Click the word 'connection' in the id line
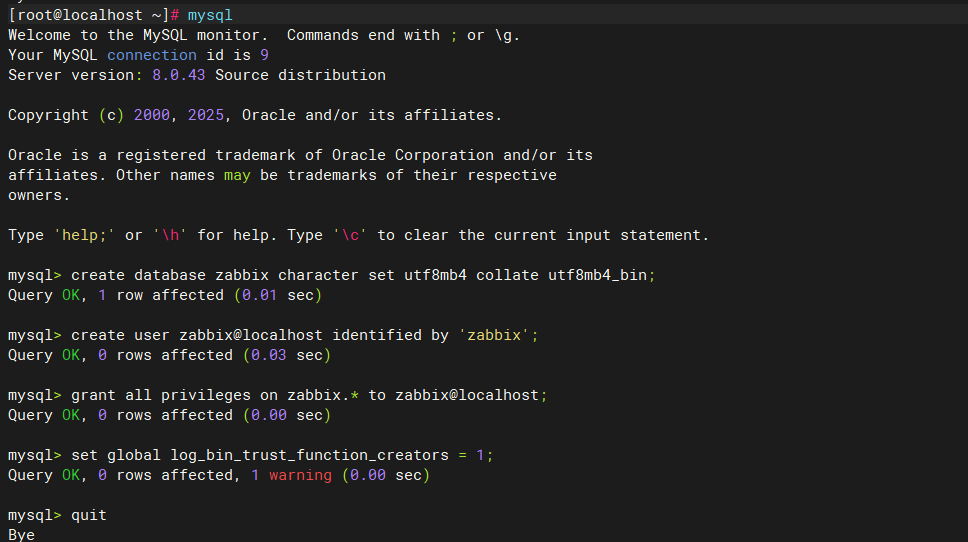The width and height of the screenshot is (968, 542). tap(152, 55)
